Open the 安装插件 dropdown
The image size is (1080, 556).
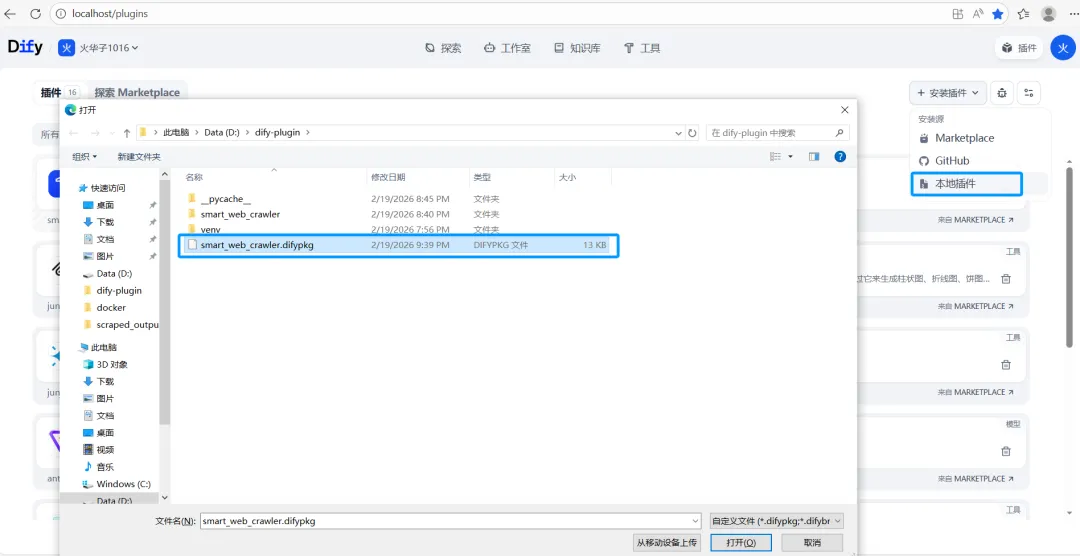[x=948, y=92]
